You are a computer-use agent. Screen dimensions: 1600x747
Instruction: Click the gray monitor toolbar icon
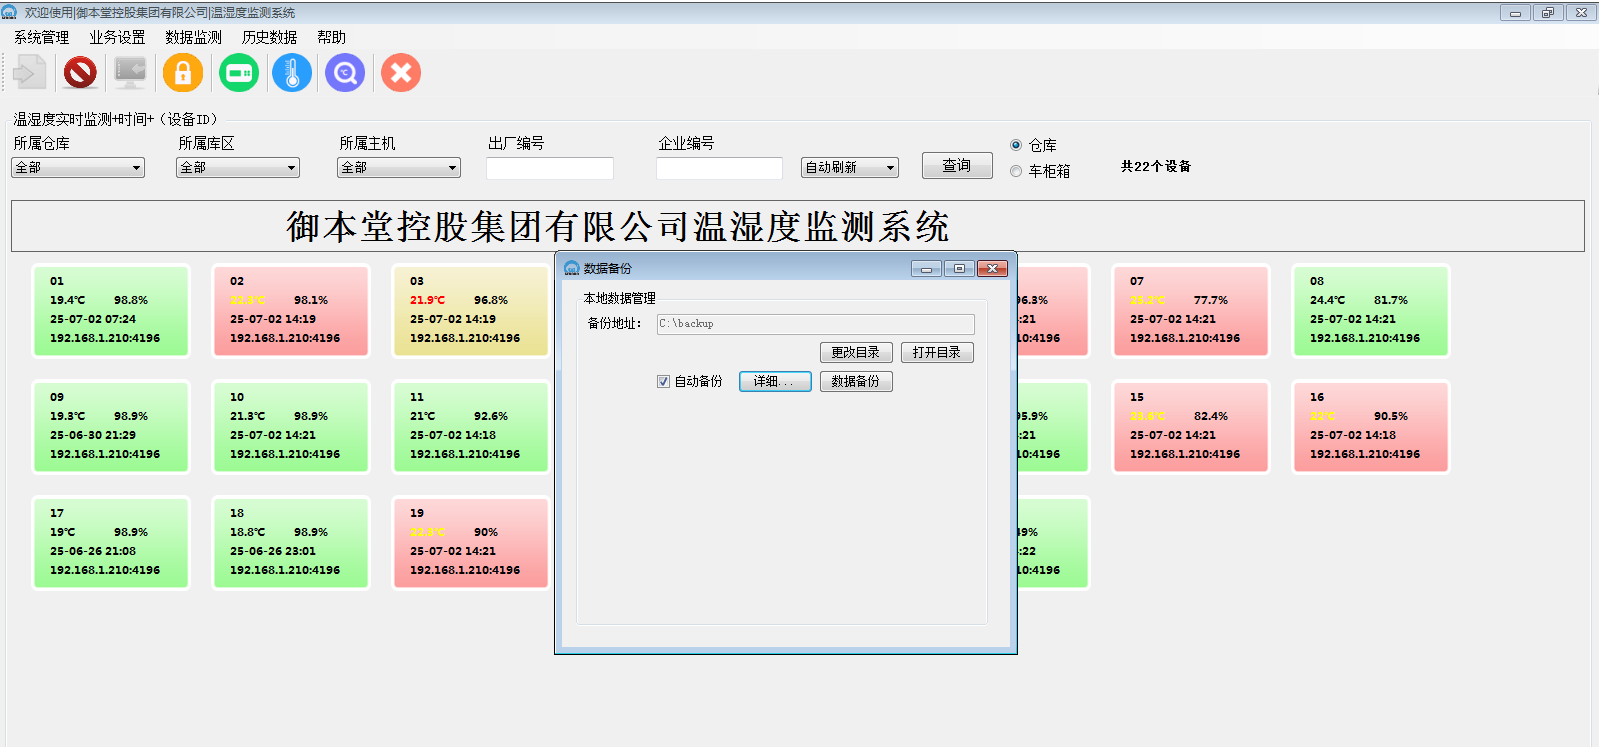click(x=130, y=73)
